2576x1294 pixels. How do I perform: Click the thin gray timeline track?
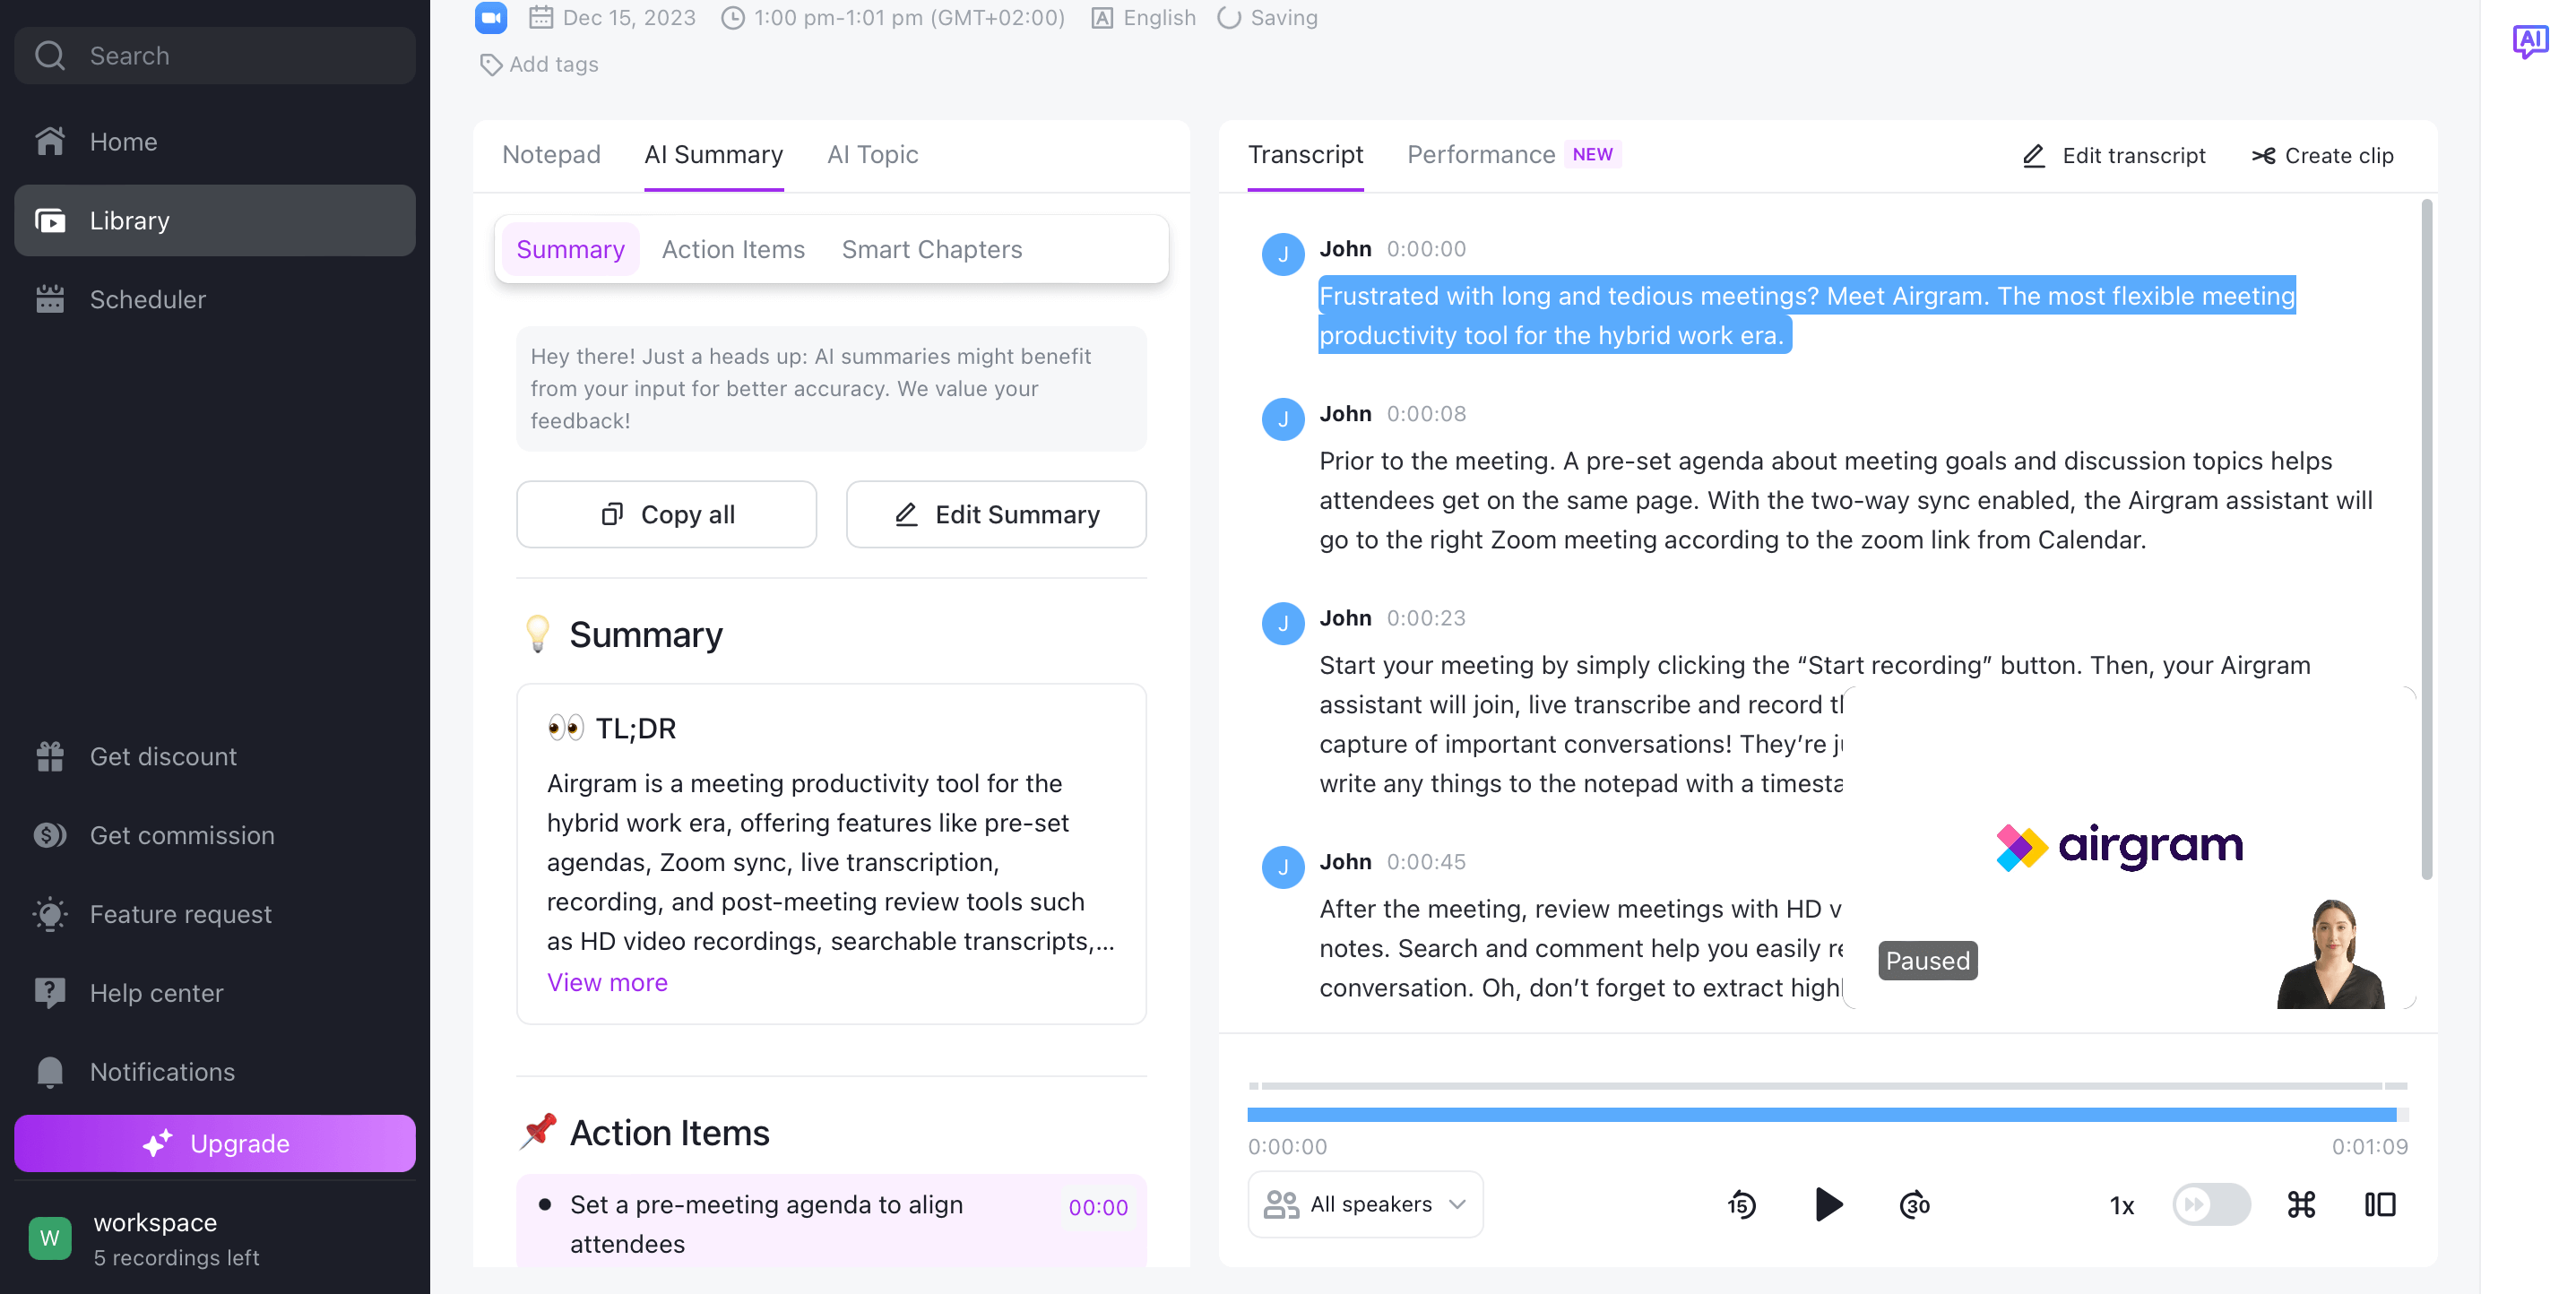(1827, 1085)
